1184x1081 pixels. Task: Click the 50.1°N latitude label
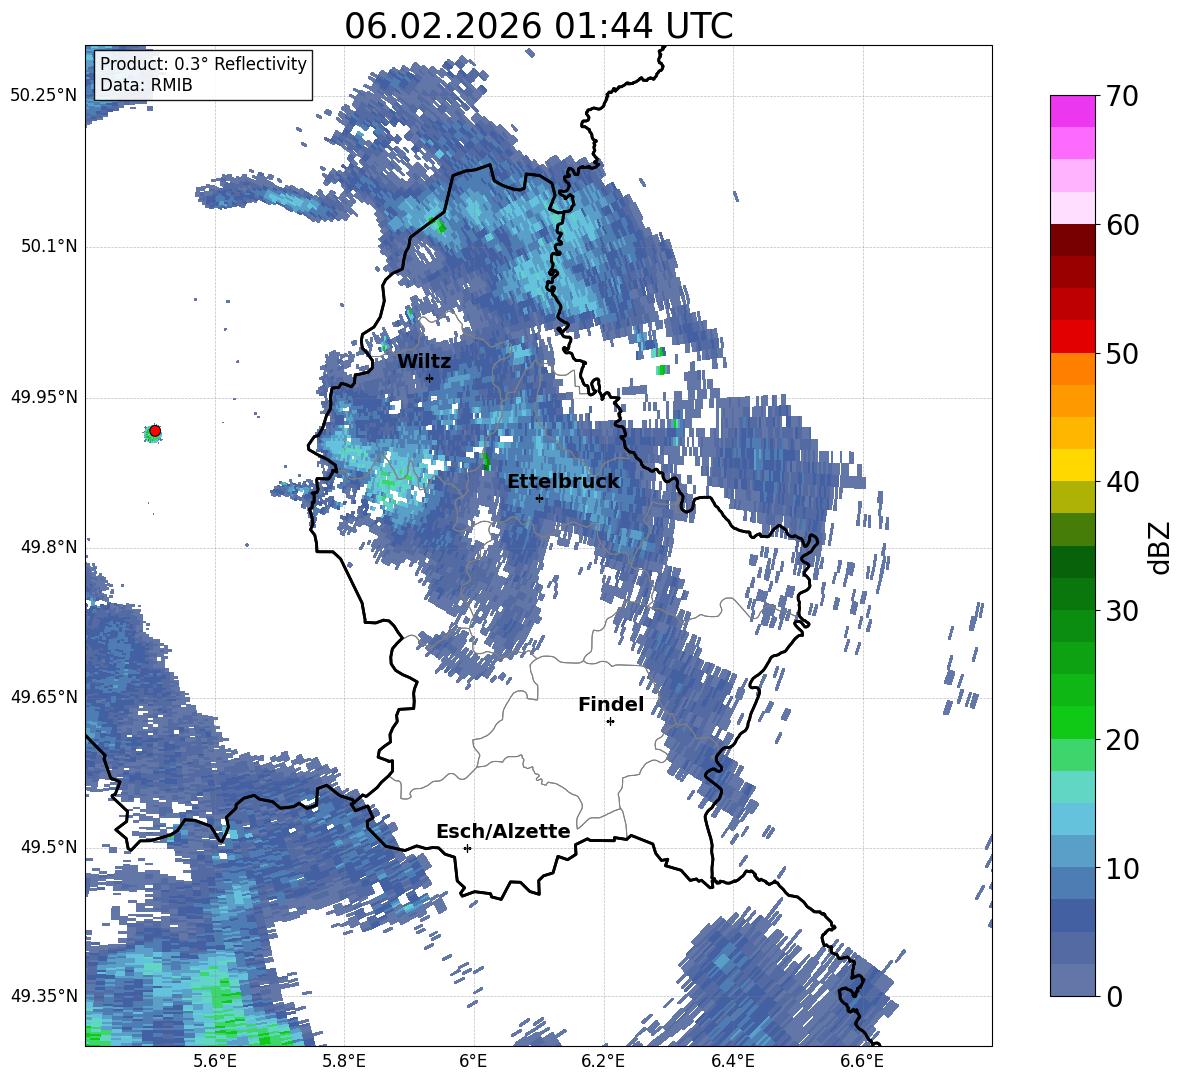(x=49, y=247)
